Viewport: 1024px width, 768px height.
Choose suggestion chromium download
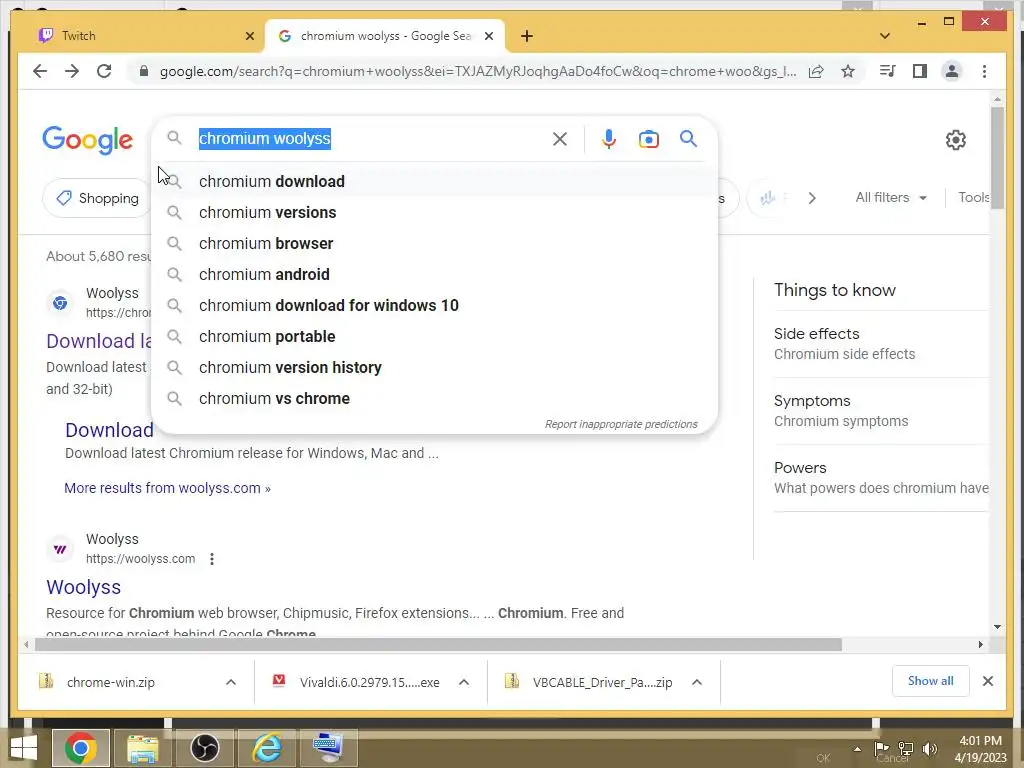(x=434, y=182)
